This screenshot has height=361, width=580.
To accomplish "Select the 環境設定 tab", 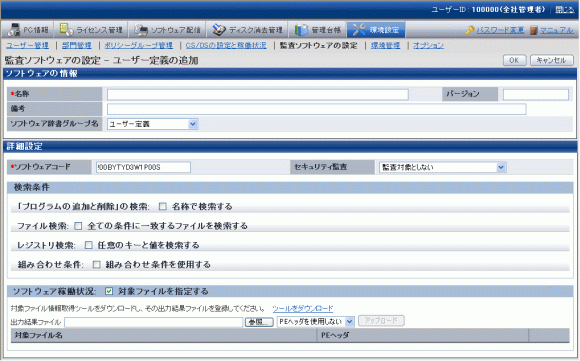I will coord(376,30).
